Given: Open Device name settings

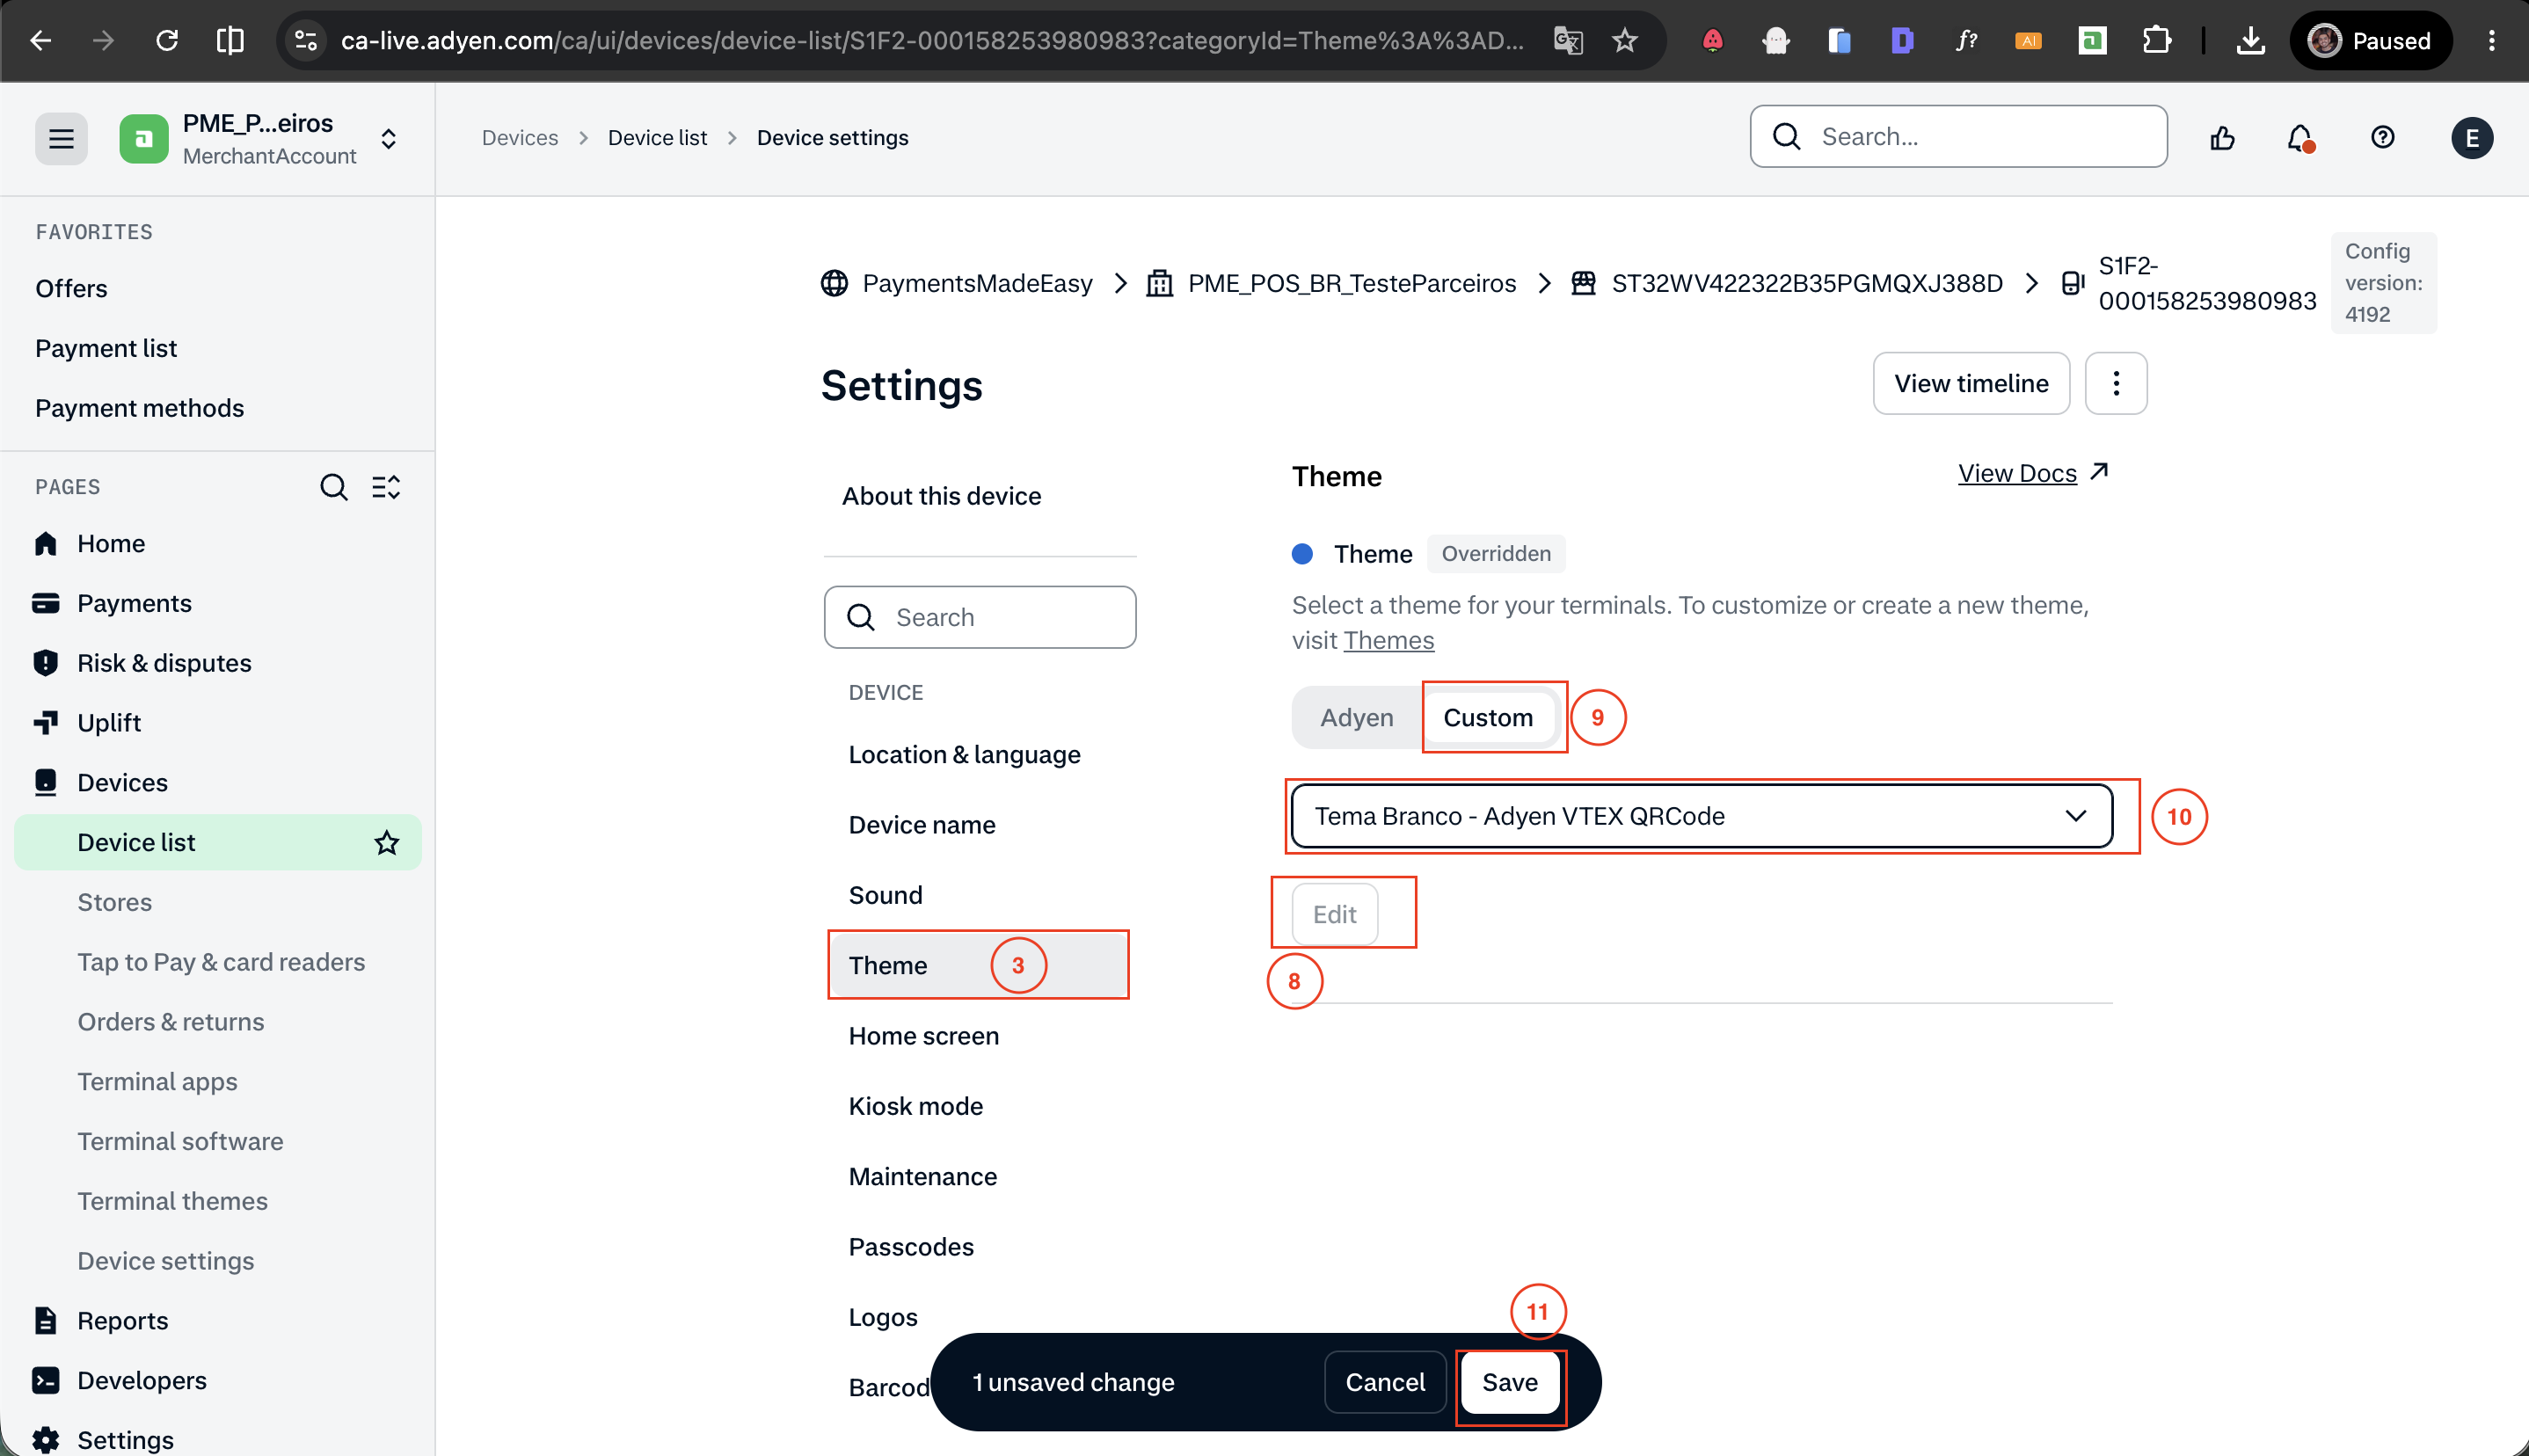Looking at the screenshot, I should [921, 825].
